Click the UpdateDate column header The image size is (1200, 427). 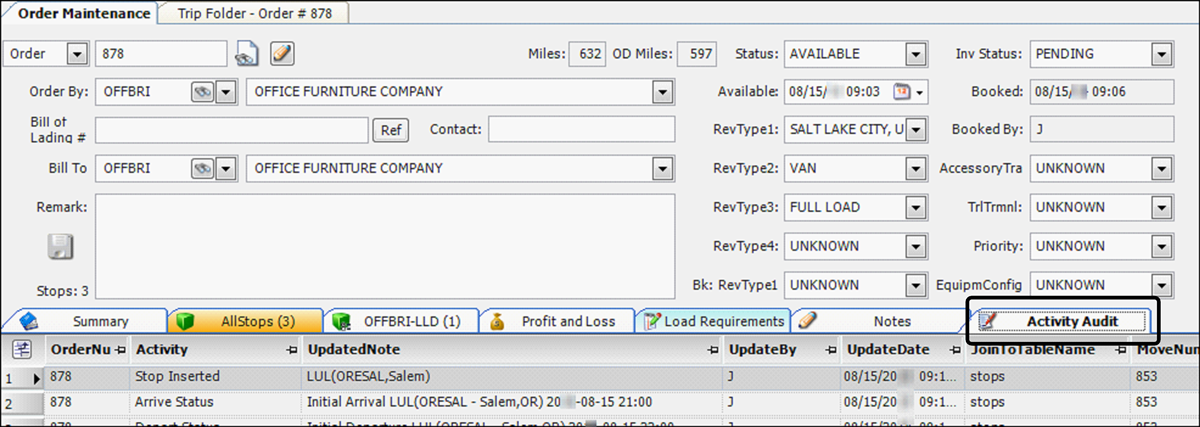coord(885,350)
